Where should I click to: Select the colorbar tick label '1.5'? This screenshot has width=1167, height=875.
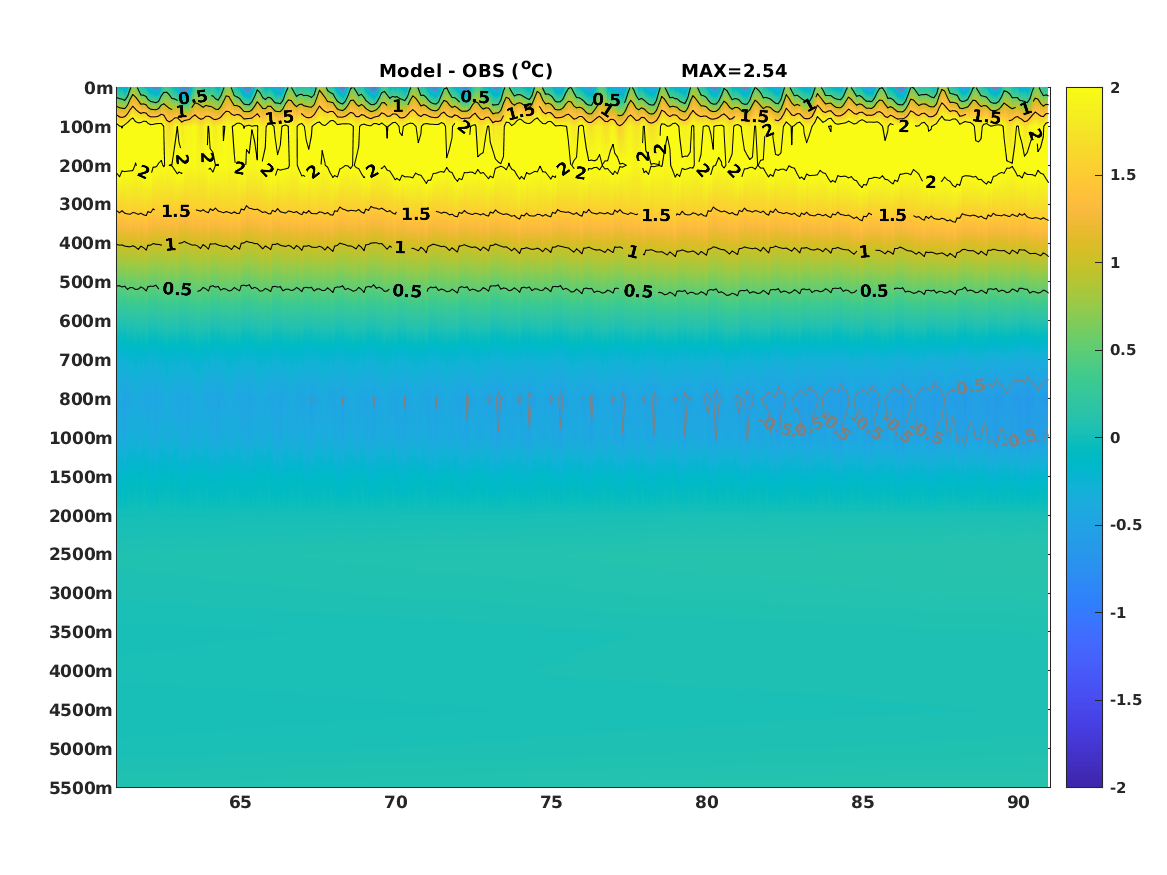pos(1123,175)
